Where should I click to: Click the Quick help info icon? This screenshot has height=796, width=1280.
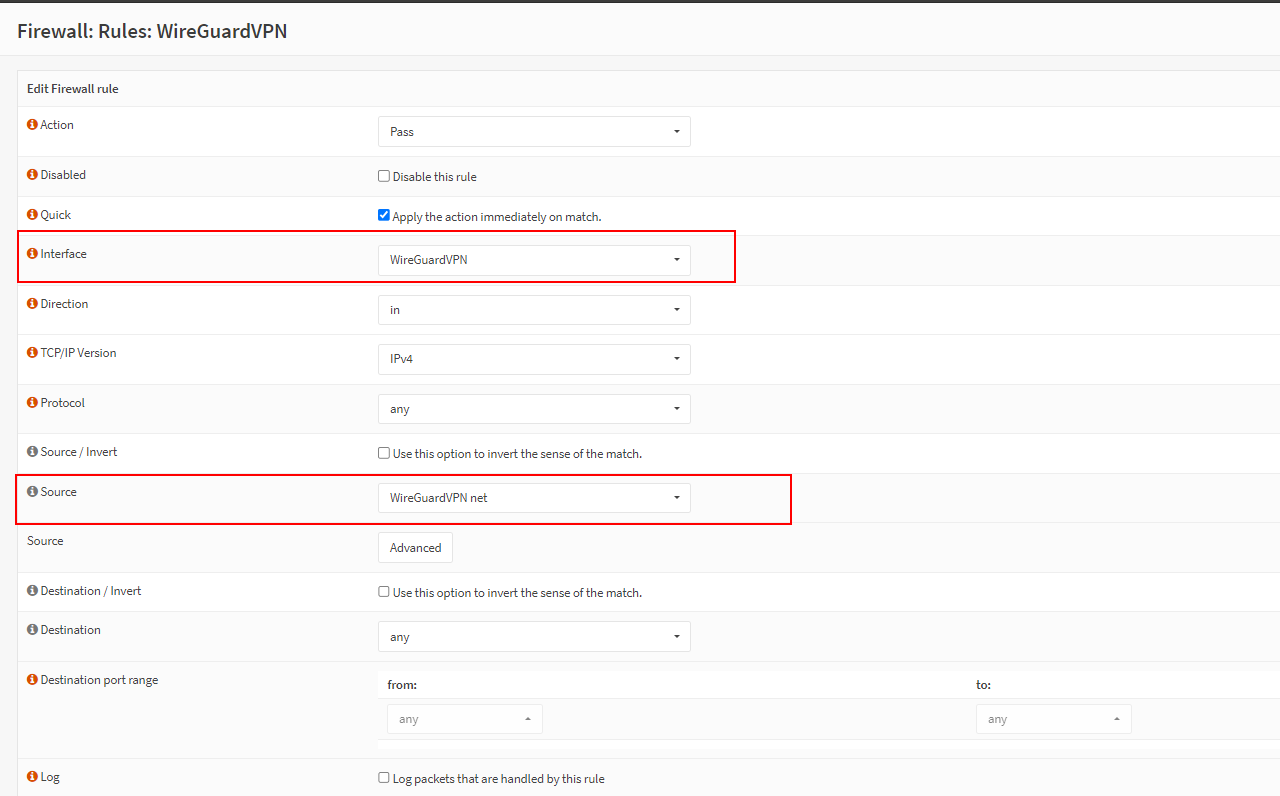32,215
